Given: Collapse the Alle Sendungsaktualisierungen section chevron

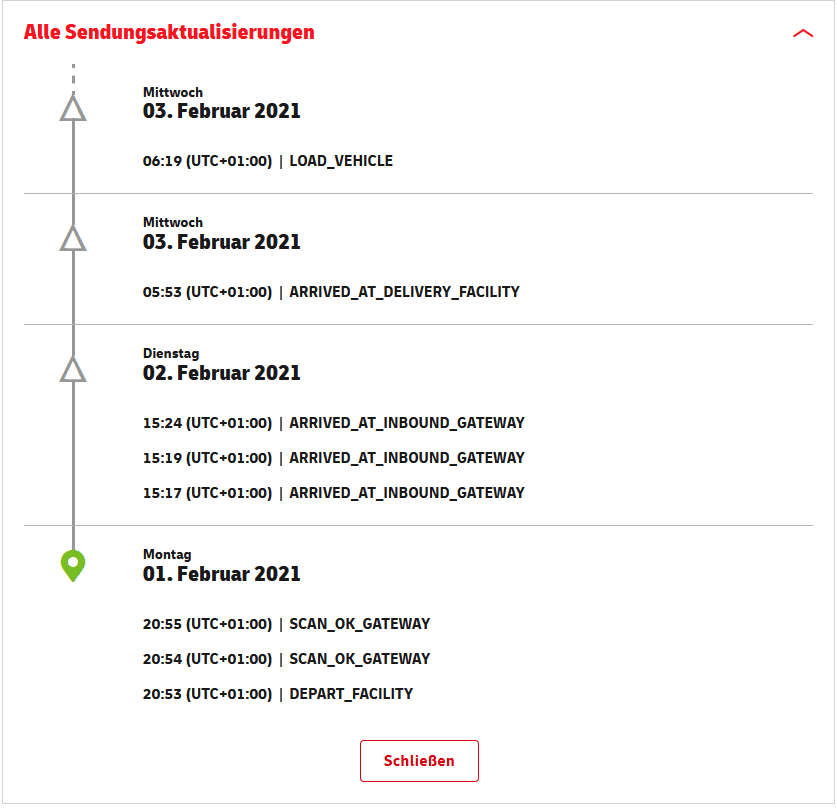Looking at the screenshot, I should coord(802,34).
